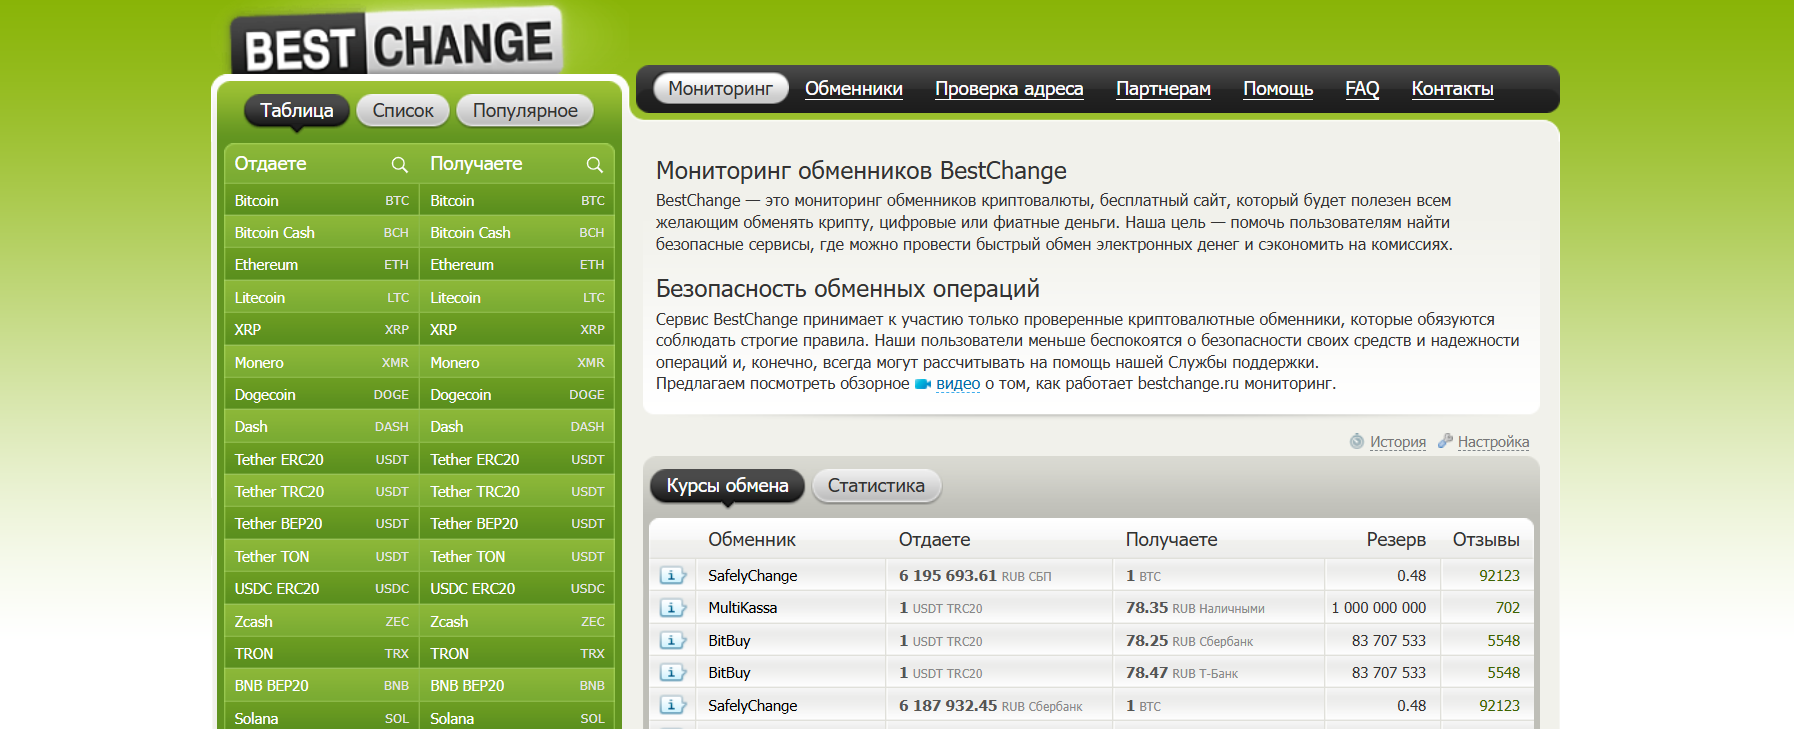Select Litecoin in Отдаете column
The image size is (1794, 729).
coord(321,298)
